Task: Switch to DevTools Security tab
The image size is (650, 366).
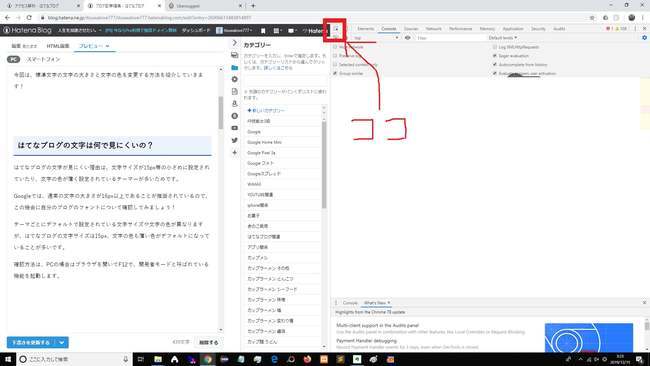Action: click(x=538, y=29)
